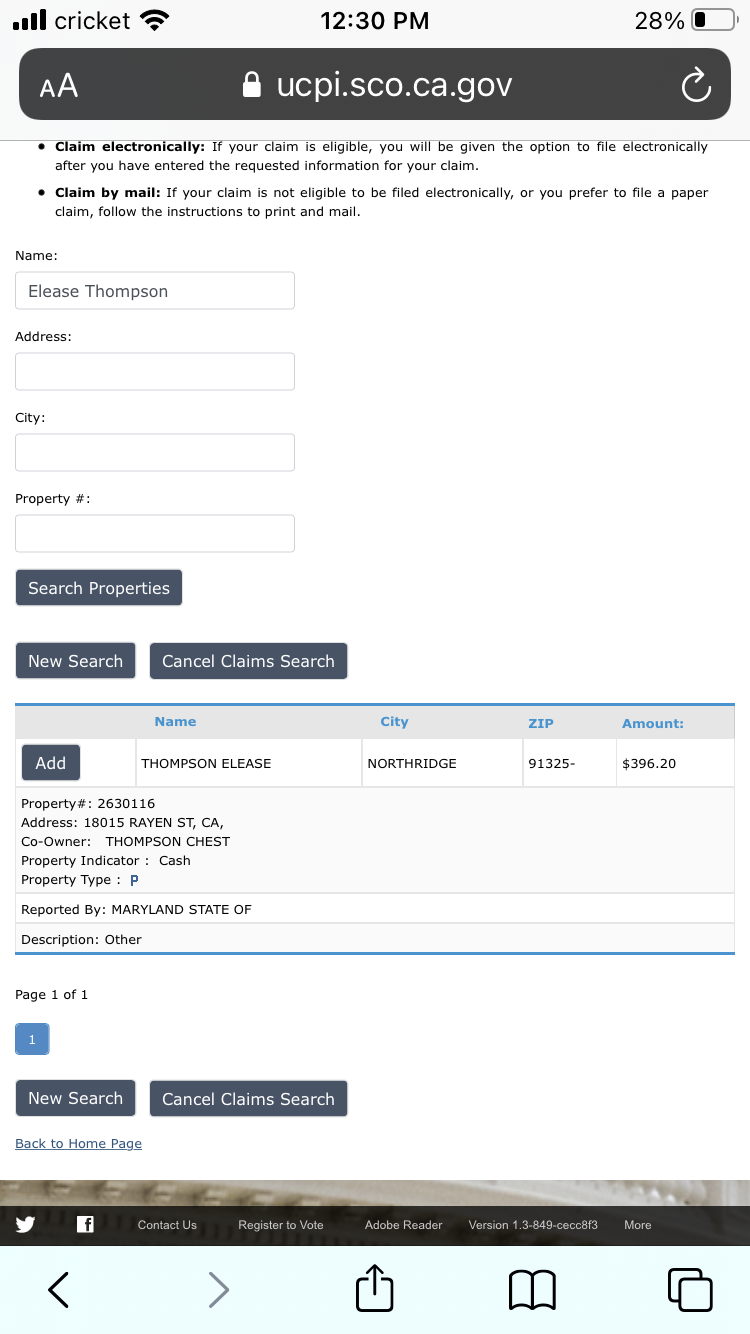Open the AA reader text size menu
Screen dimensions: 750x1334
59,86
